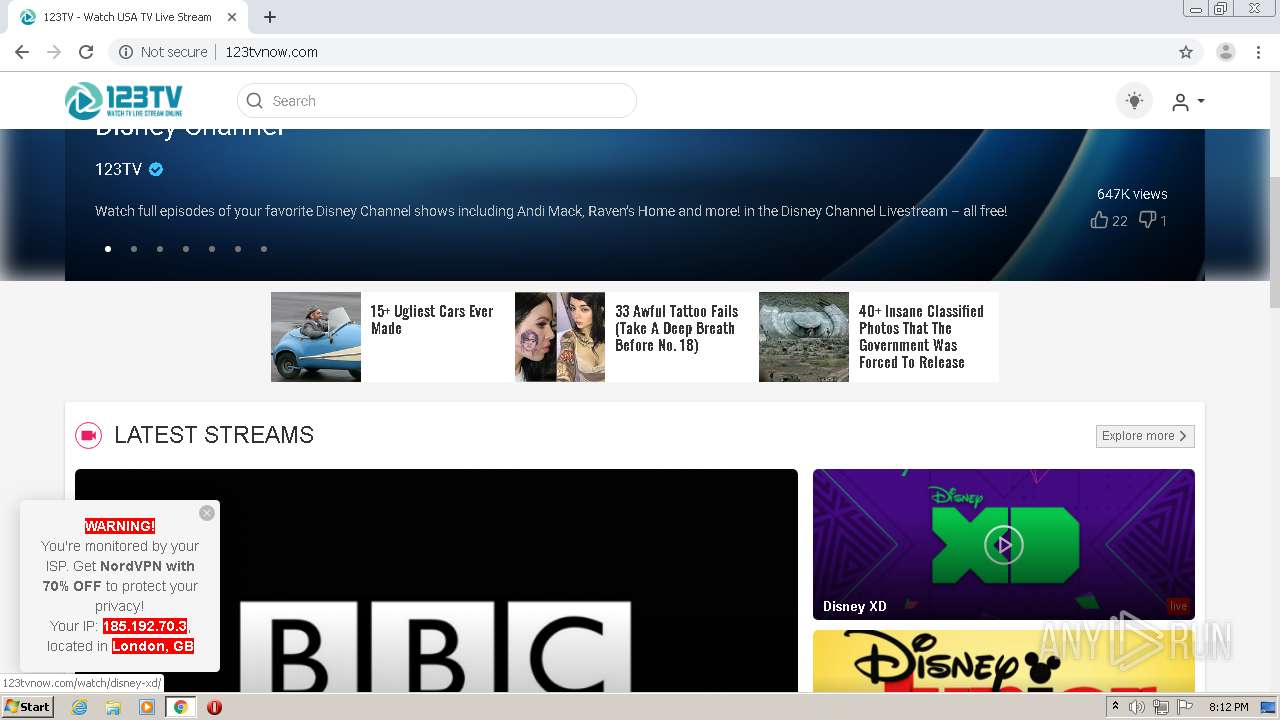Image resolution: width=1280 pixels, height=720 pixels.
Task: Bookmark page with star icon
Action: coord(1186,52)
